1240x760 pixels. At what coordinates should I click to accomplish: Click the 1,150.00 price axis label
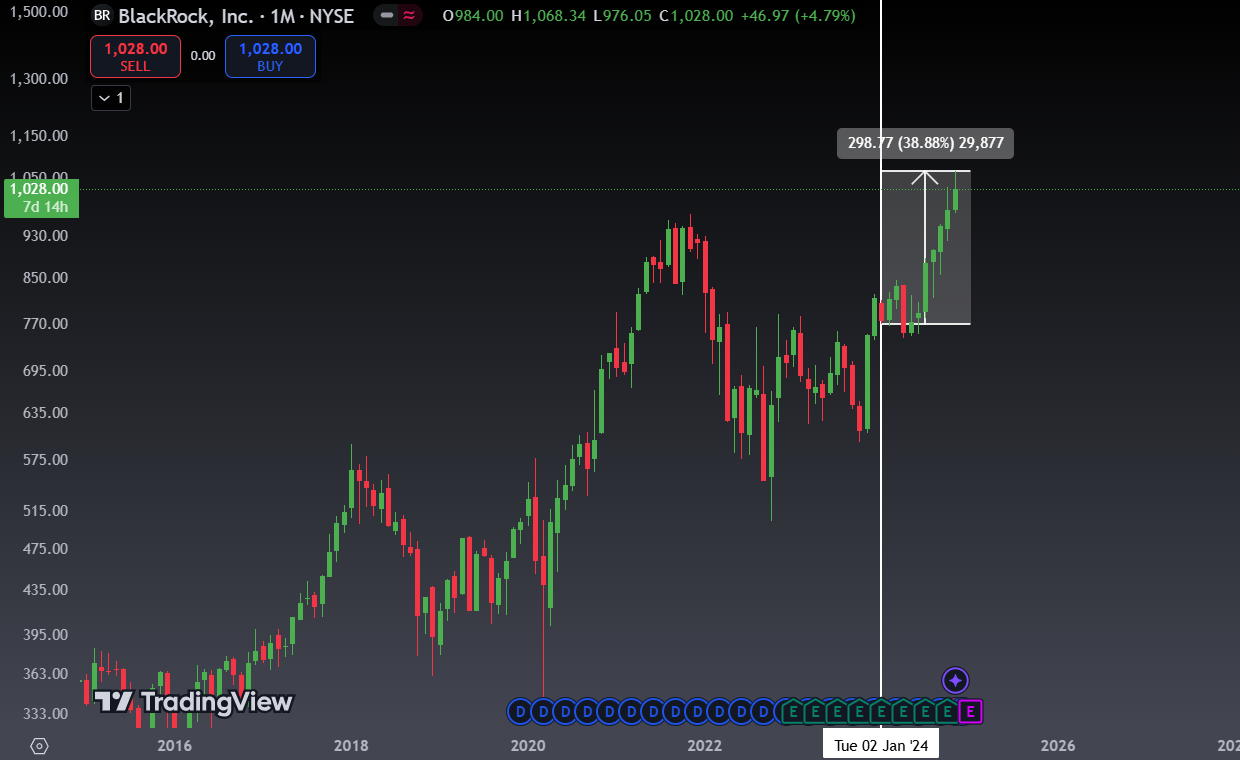point(38,135)
